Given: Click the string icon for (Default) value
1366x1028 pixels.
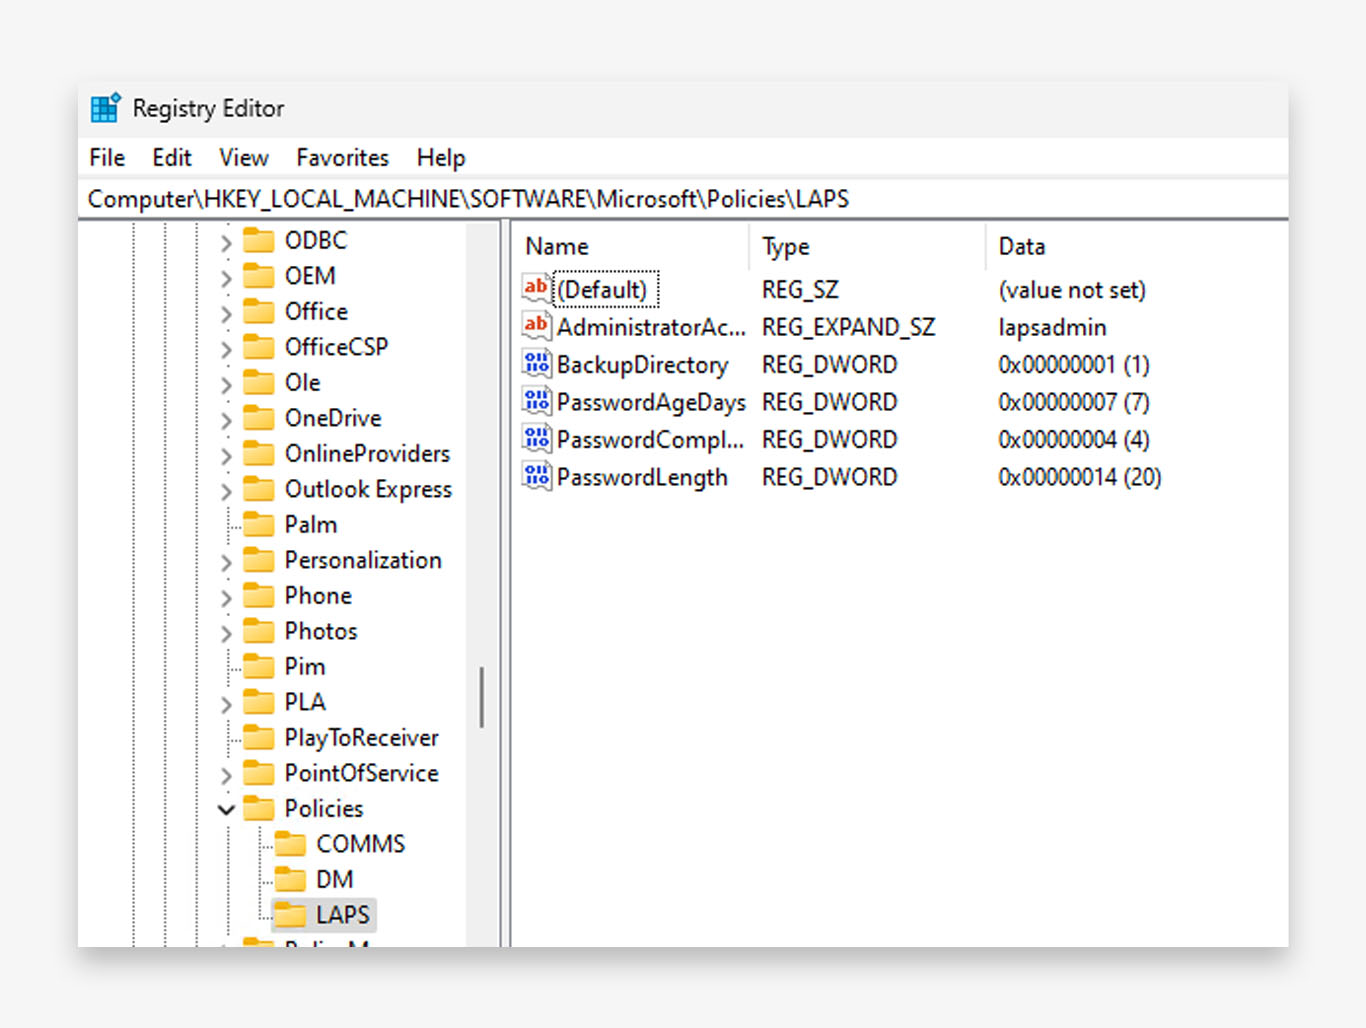Looking at the screenshot, I should coord(537,289).
